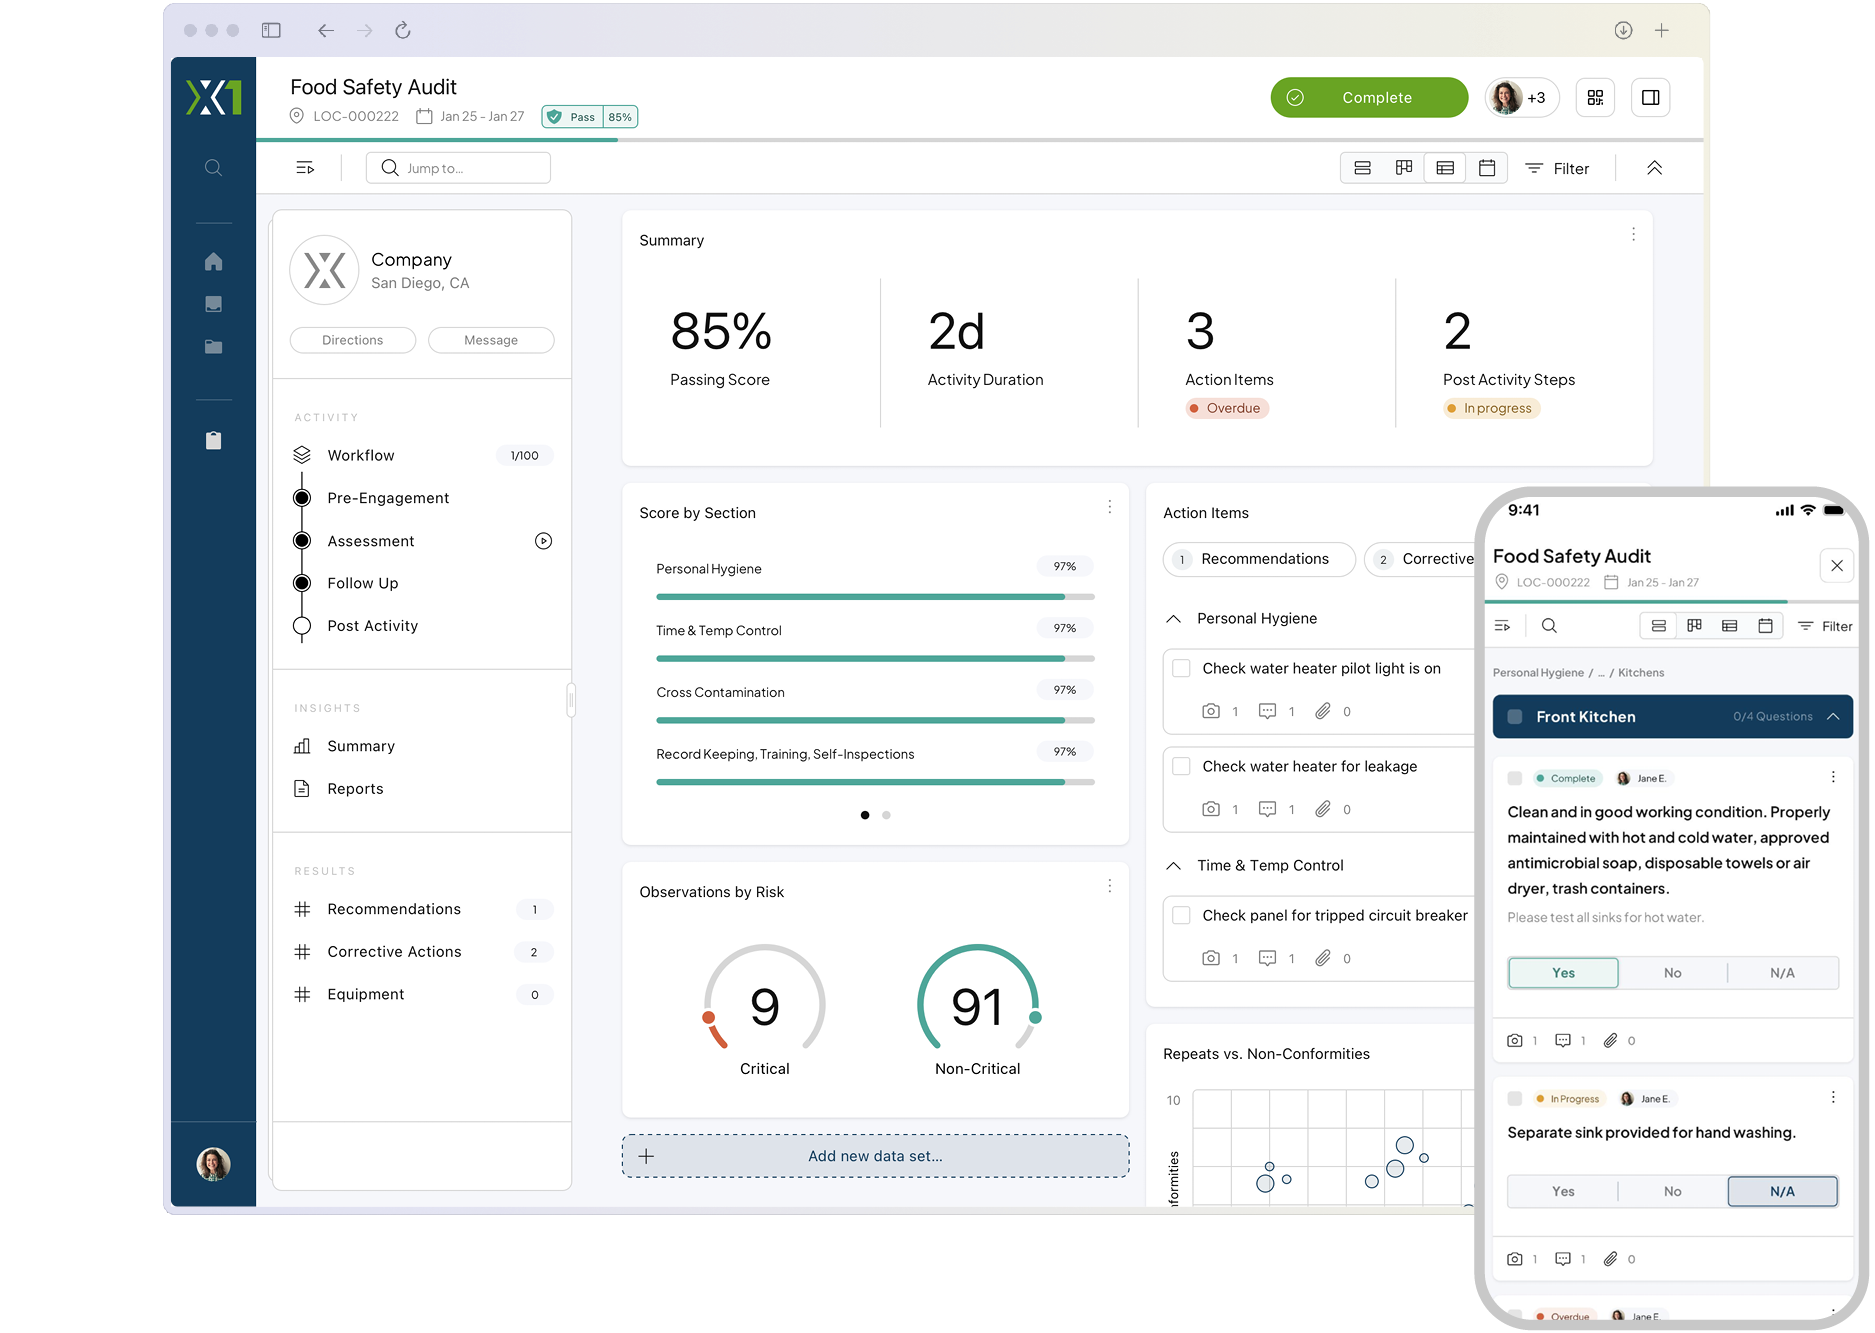The width and height of the screenshot is (1875, 1333).
Task: Click the QR code icon button
Action: click(x=1595, y=98)
